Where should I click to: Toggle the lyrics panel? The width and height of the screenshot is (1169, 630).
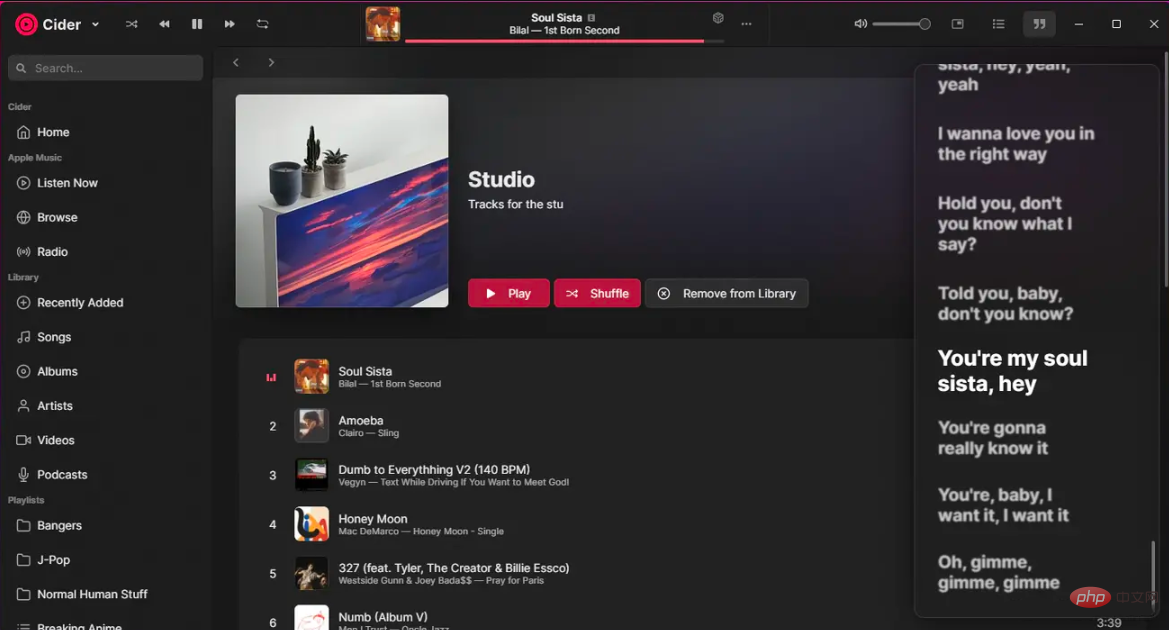coord(1039,24)
